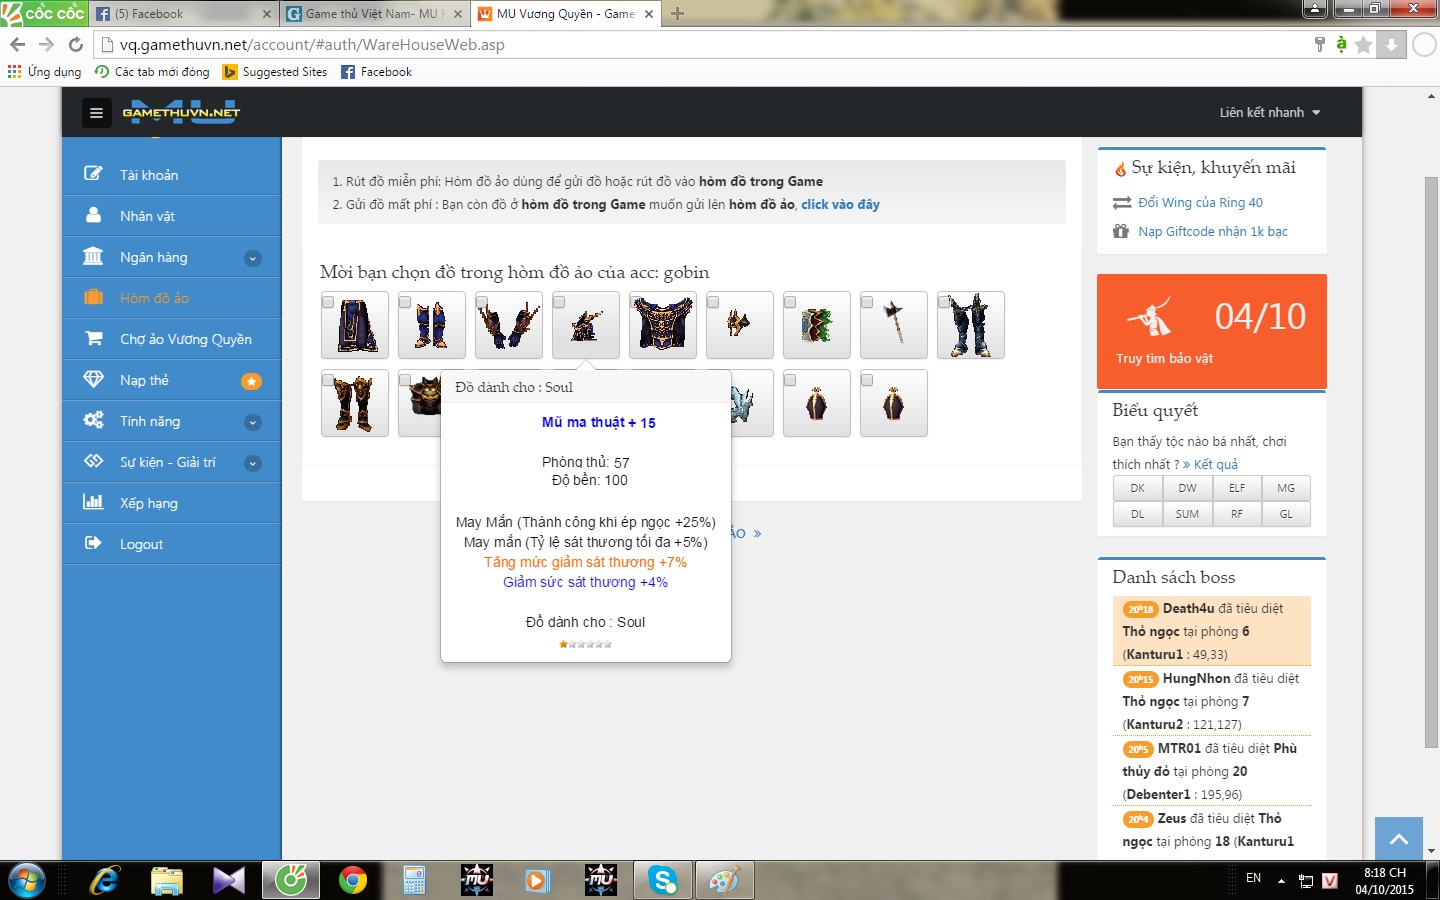This screenshot has height=900, width=1440.
Task: Open the Liên kết nhanh dropdown
Action: point(1270,113)
